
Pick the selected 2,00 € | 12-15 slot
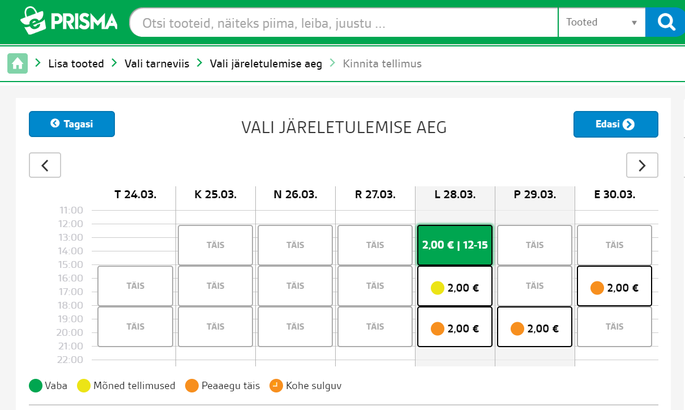[x=455, y=245]
